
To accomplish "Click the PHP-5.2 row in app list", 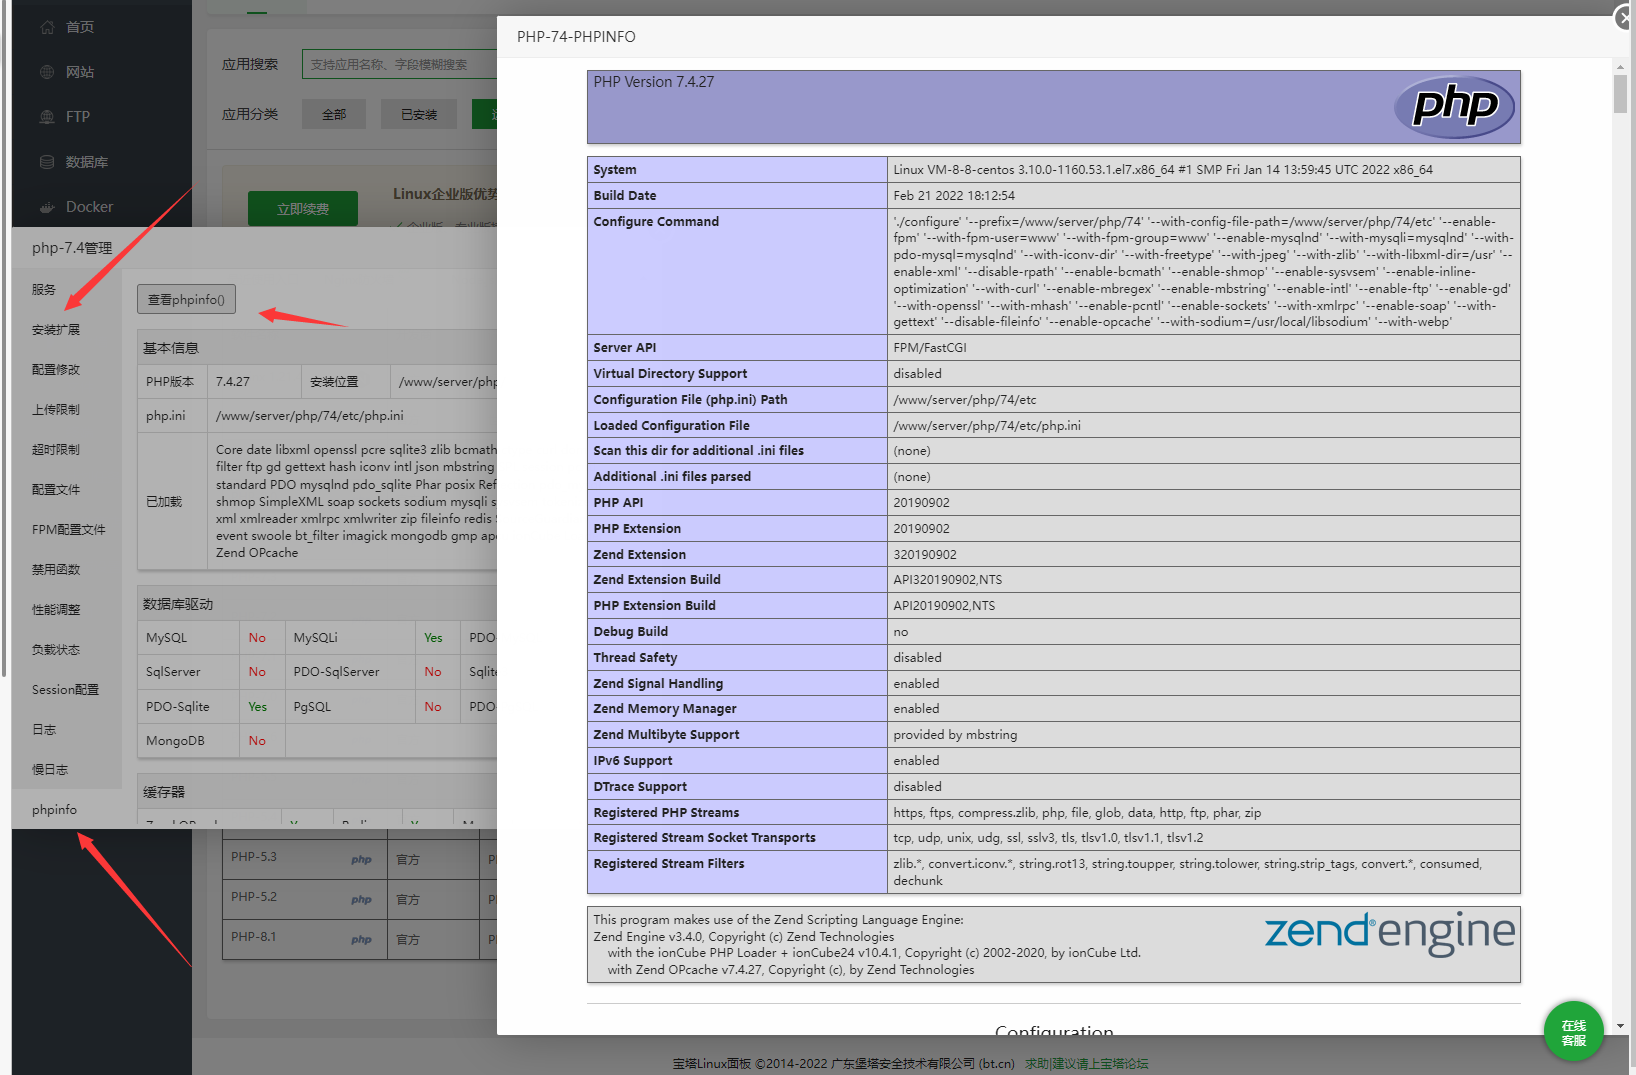I will coord(359,899).
